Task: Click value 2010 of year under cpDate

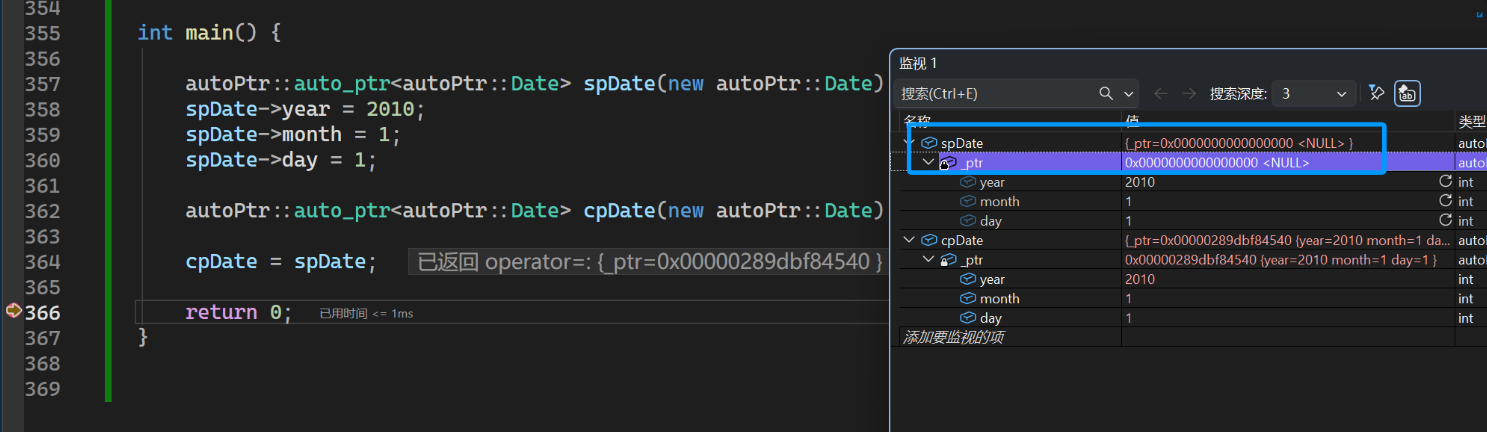Action: click(x=1140, y=279)
